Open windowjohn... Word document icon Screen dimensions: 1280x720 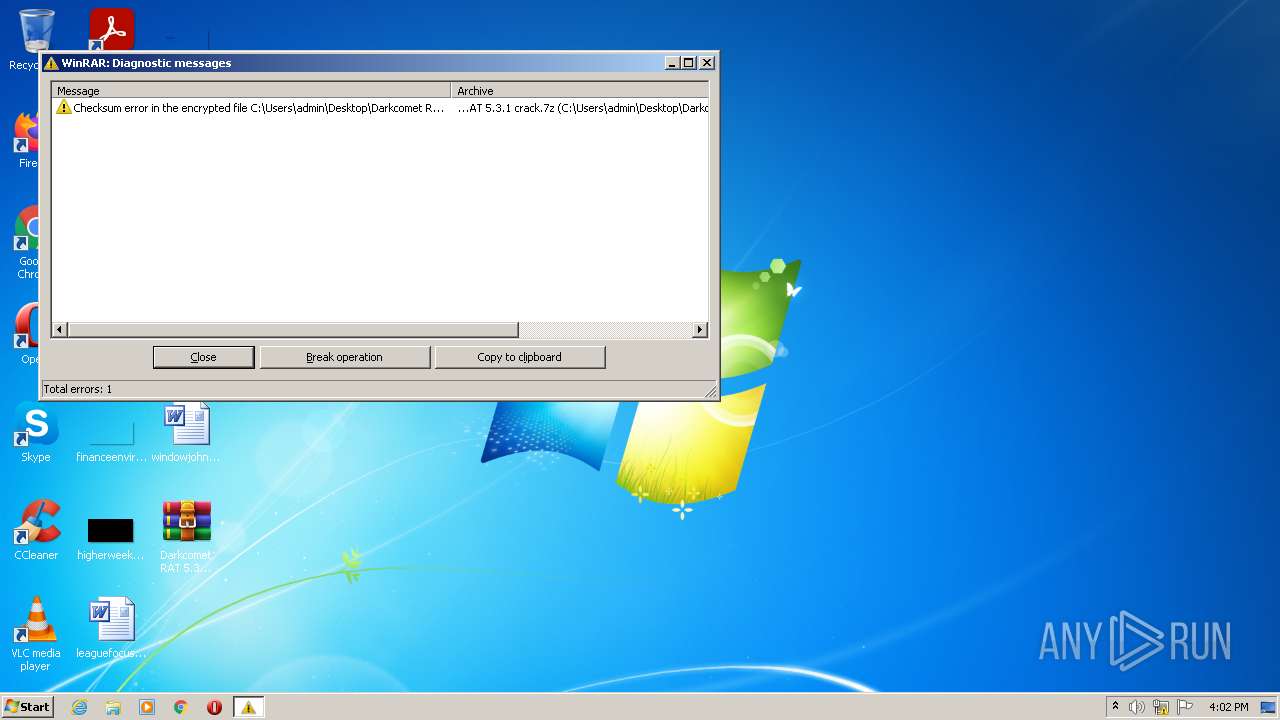coord(186,432)
